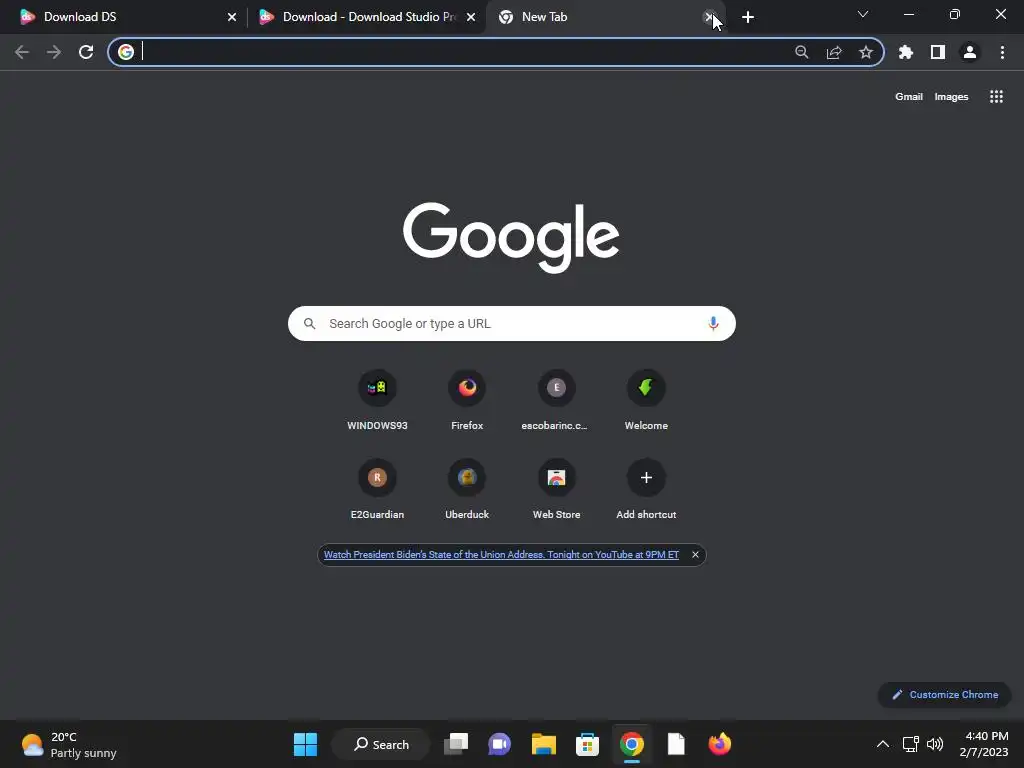This screenshot has width=1024, height=768.
Task: Share this page using the share icon
Action: [x=834, y=52]
